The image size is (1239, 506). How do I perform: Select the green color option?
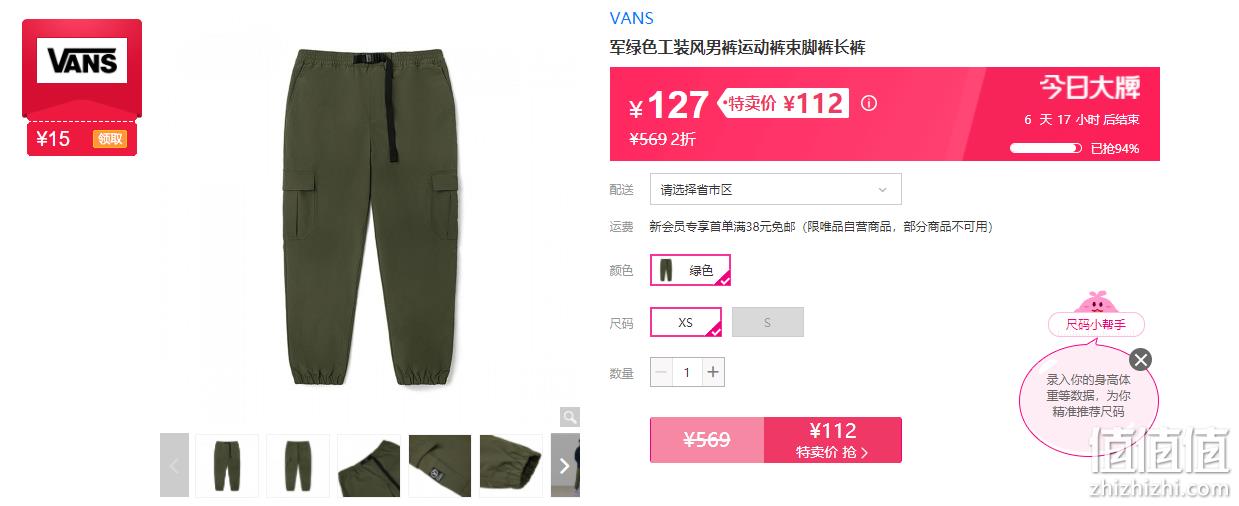pyautogui.click(x=690, y=270)
